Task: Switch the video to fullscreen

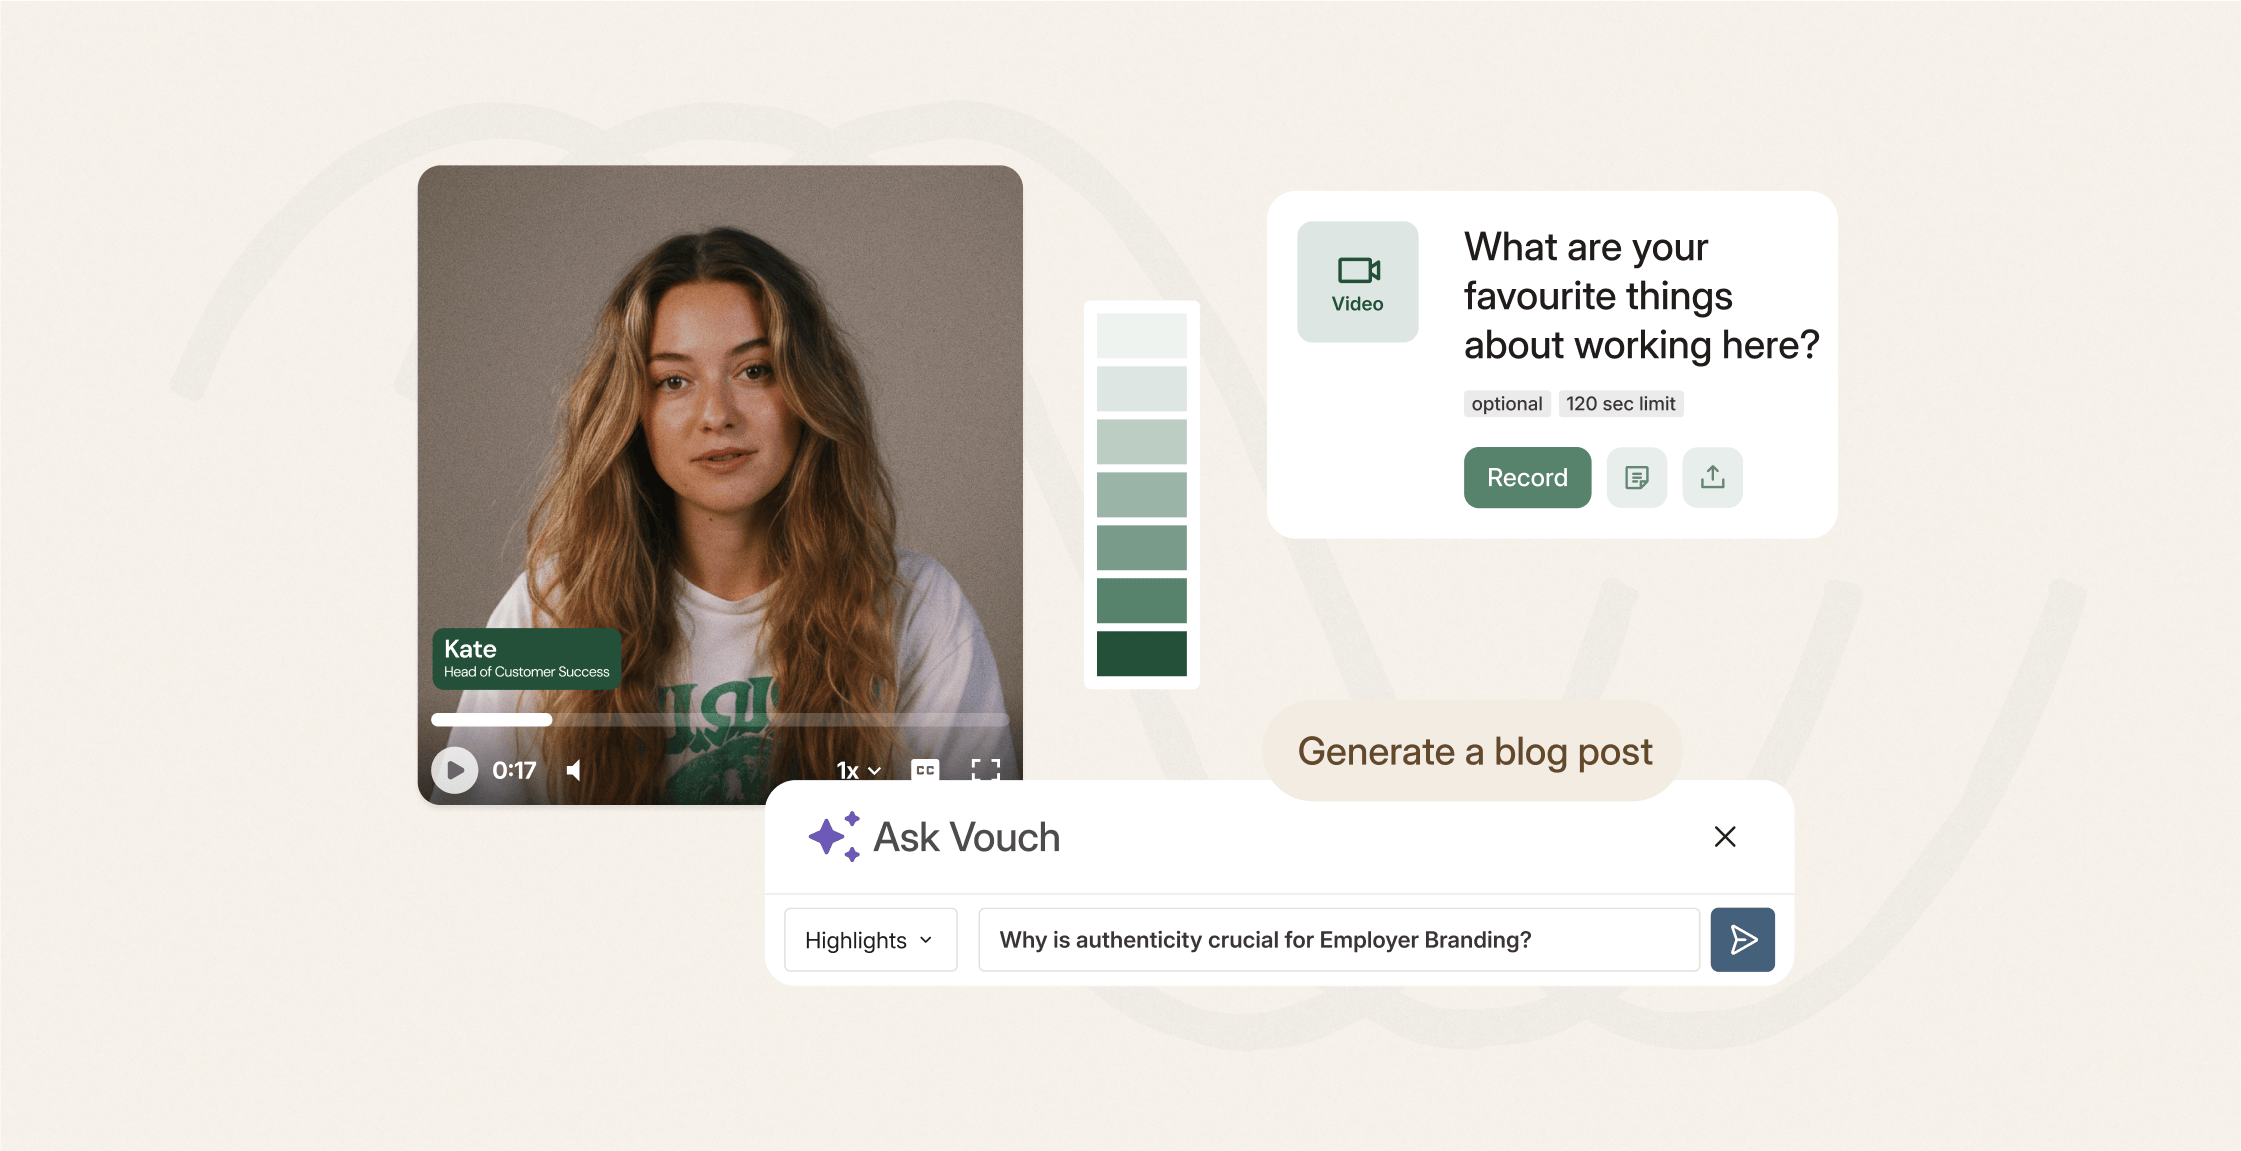Action: [986, 770]
